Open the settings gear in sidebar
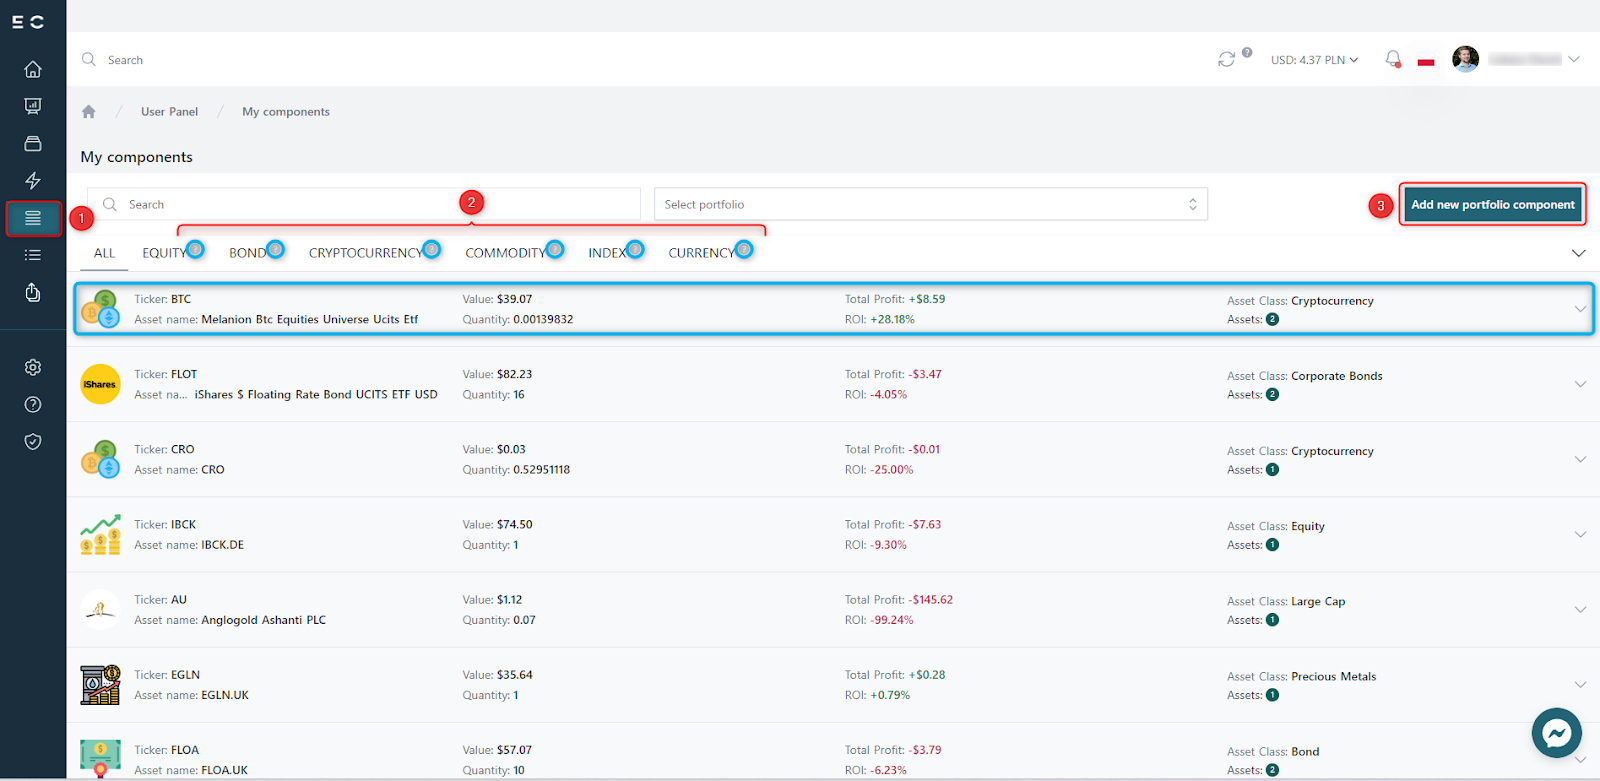 coord(33,367)
